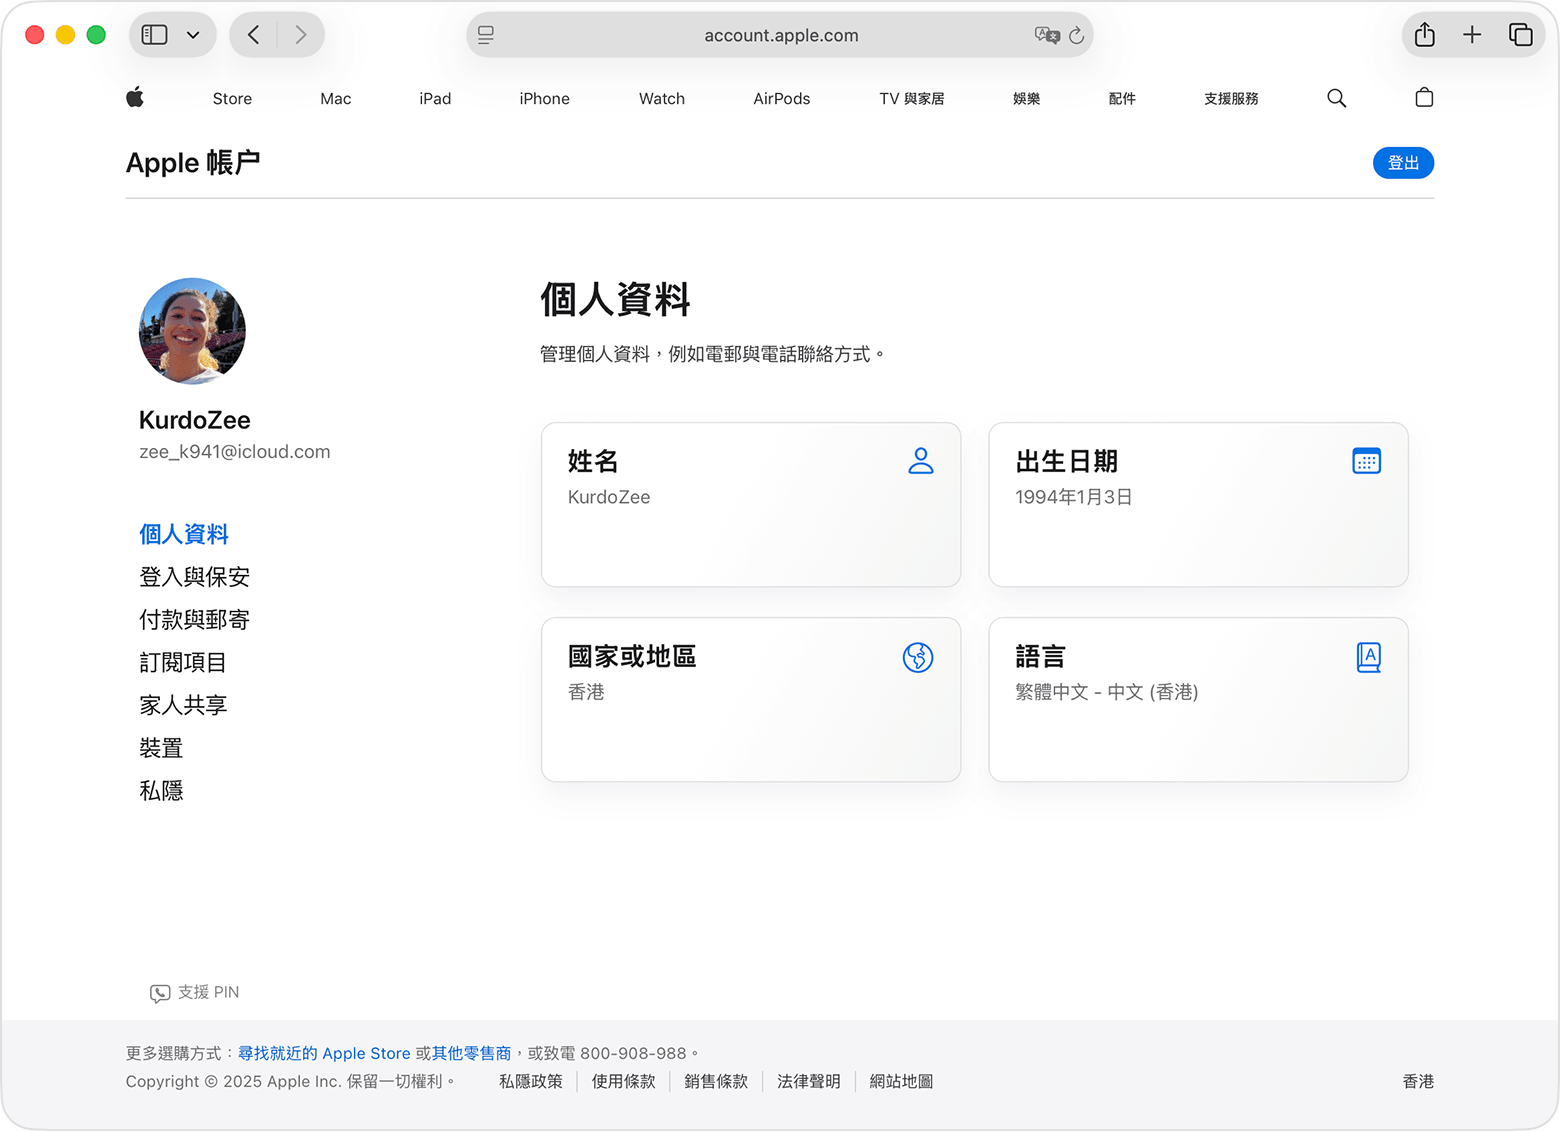Select 私隱 in the sidebar
The image size is (1560, 1132).
click(x=161, y=791)
